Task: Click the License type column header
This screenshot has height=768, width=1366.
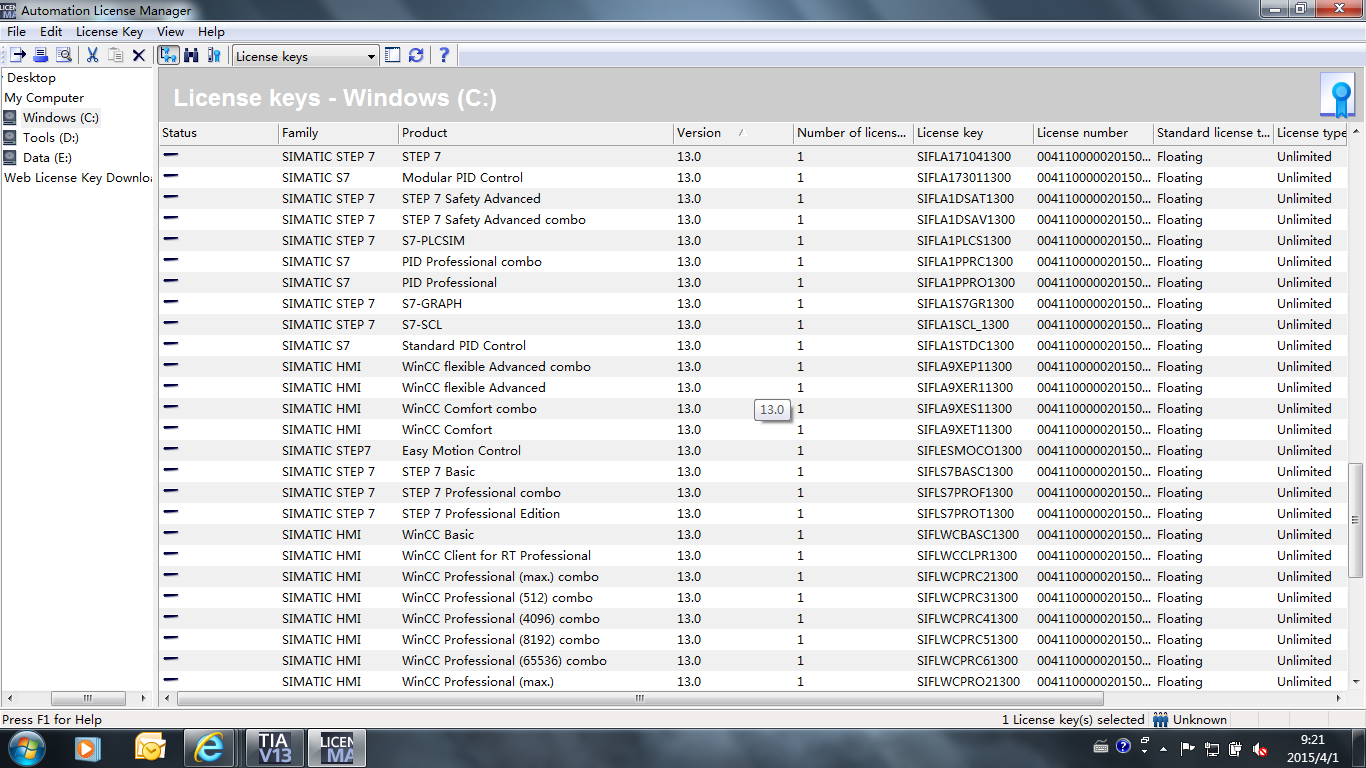Action: 1311,133
